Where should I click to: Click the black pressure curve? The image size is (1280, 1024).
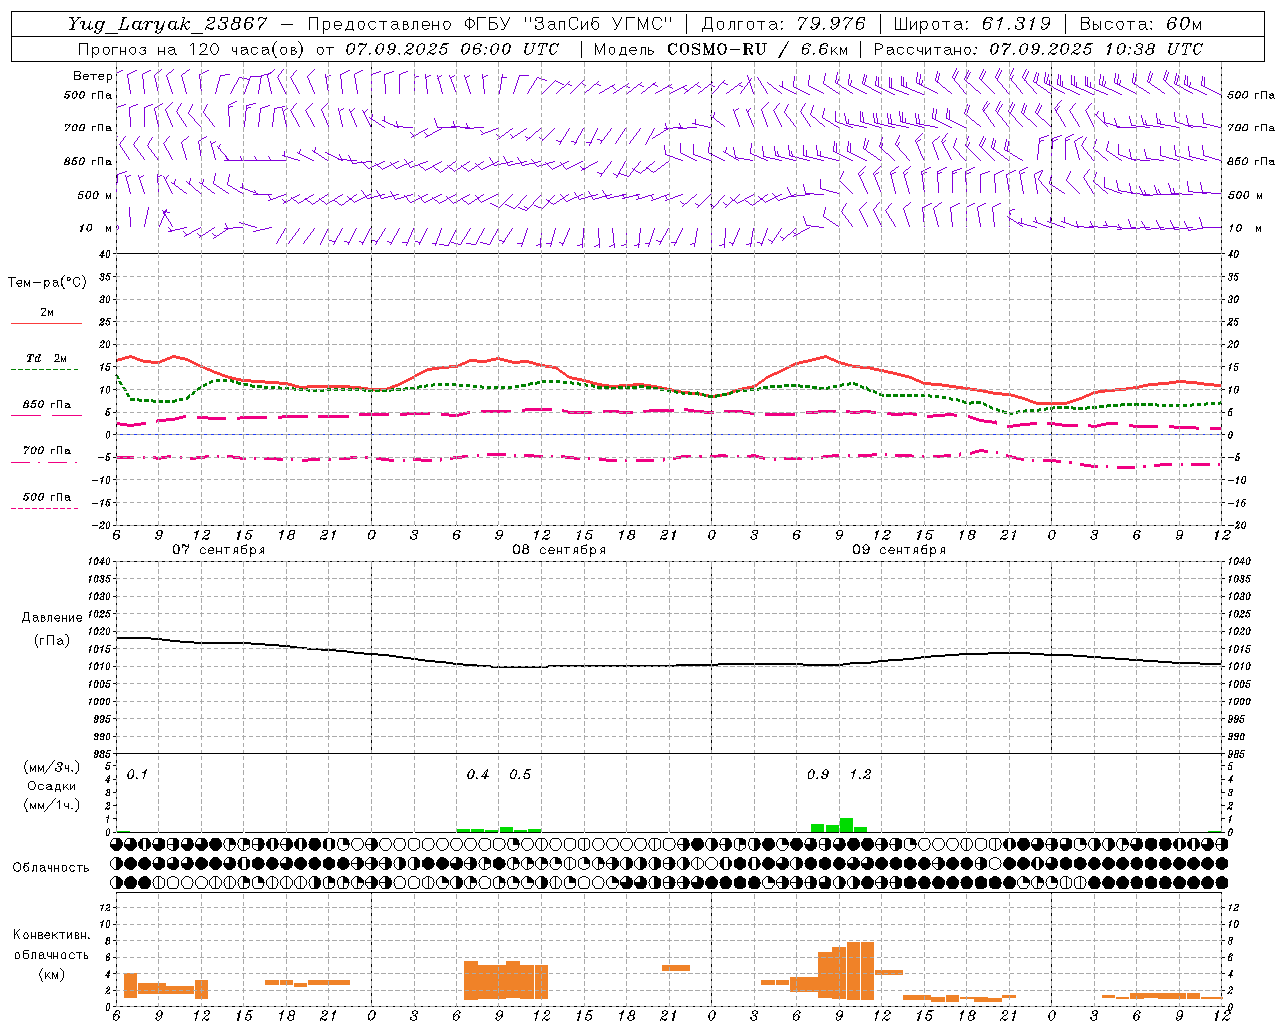click(668, 665)
